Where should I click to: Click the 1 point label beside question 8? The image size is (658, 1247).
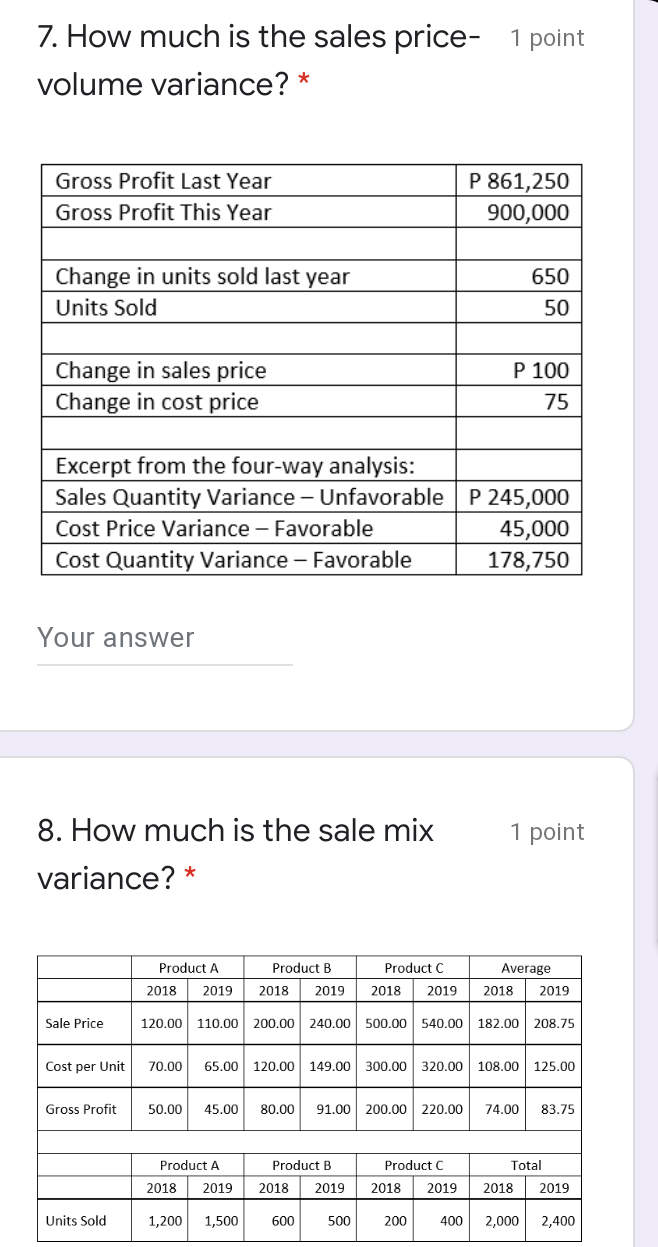(x=546, y=832)
